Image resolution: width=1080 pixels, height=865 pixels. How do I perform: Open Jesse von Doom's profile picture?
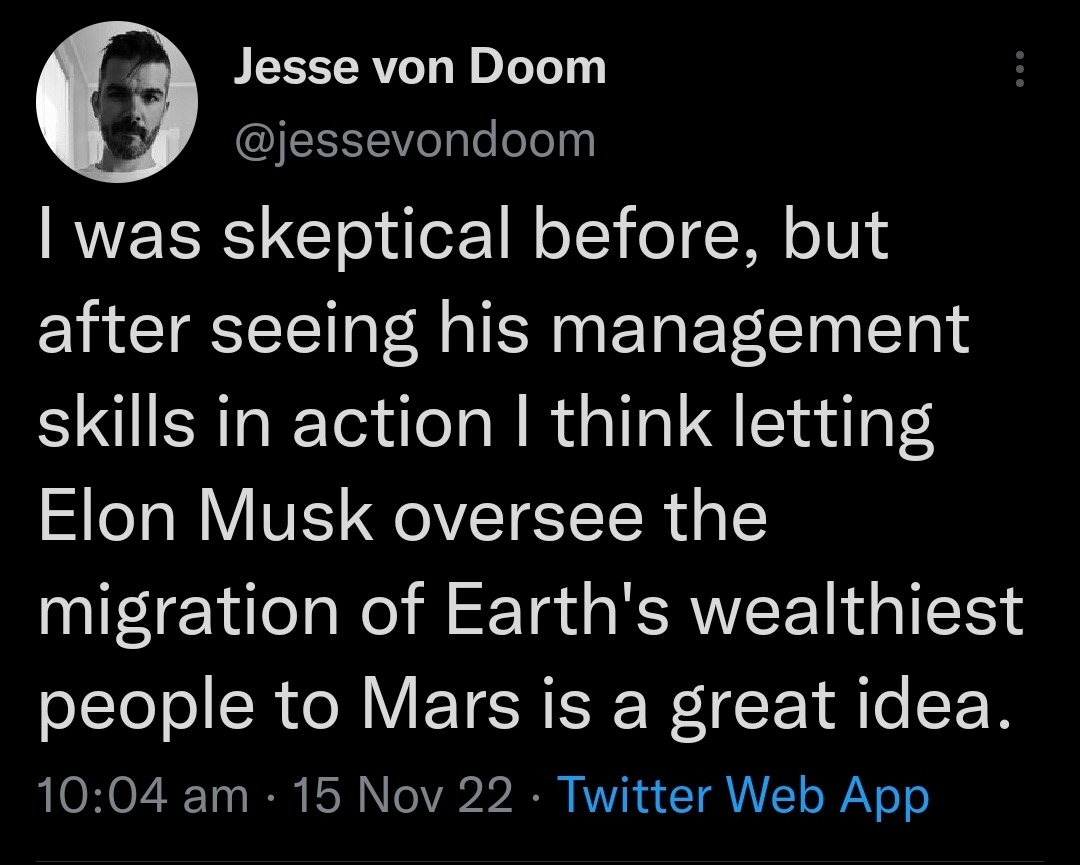tap(116, 102)
